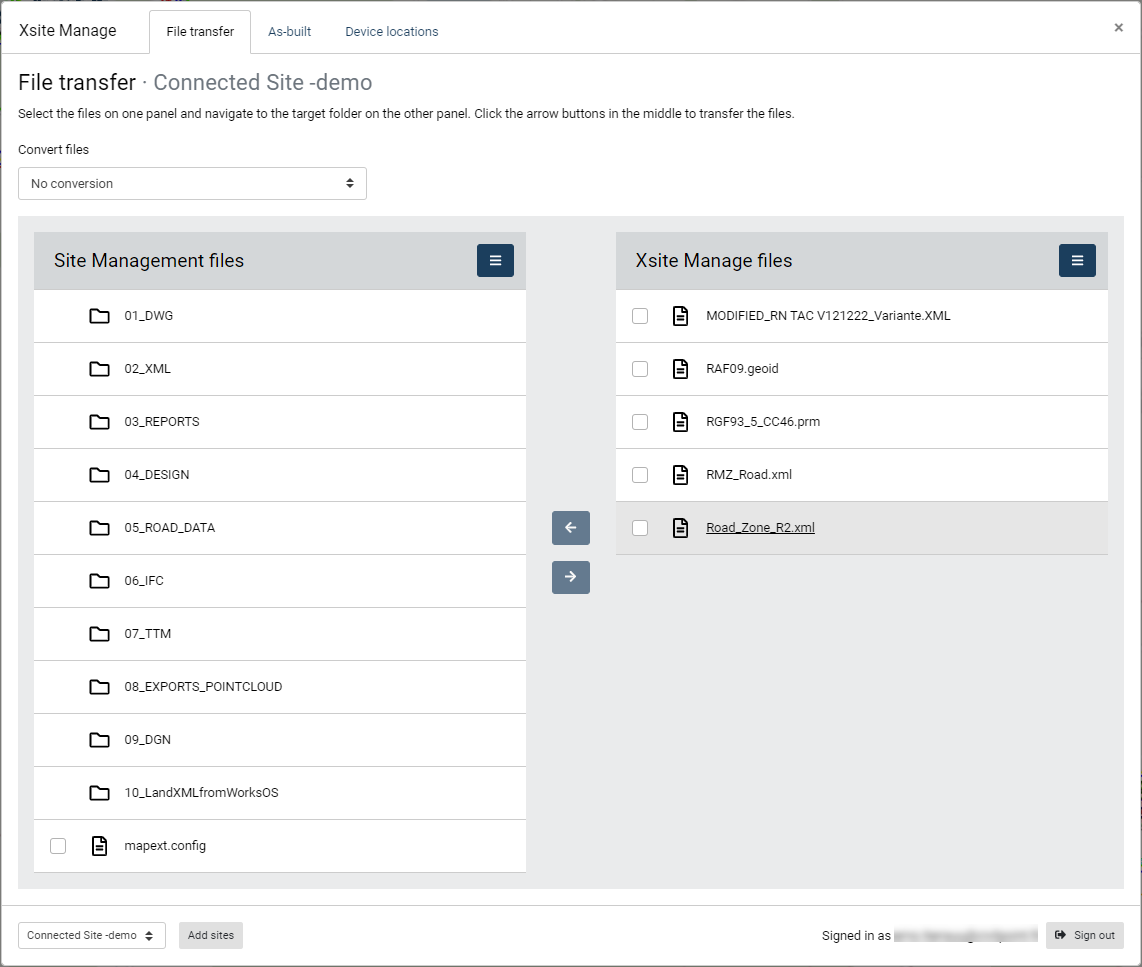Switch to the As-built tab

point(289,32)
